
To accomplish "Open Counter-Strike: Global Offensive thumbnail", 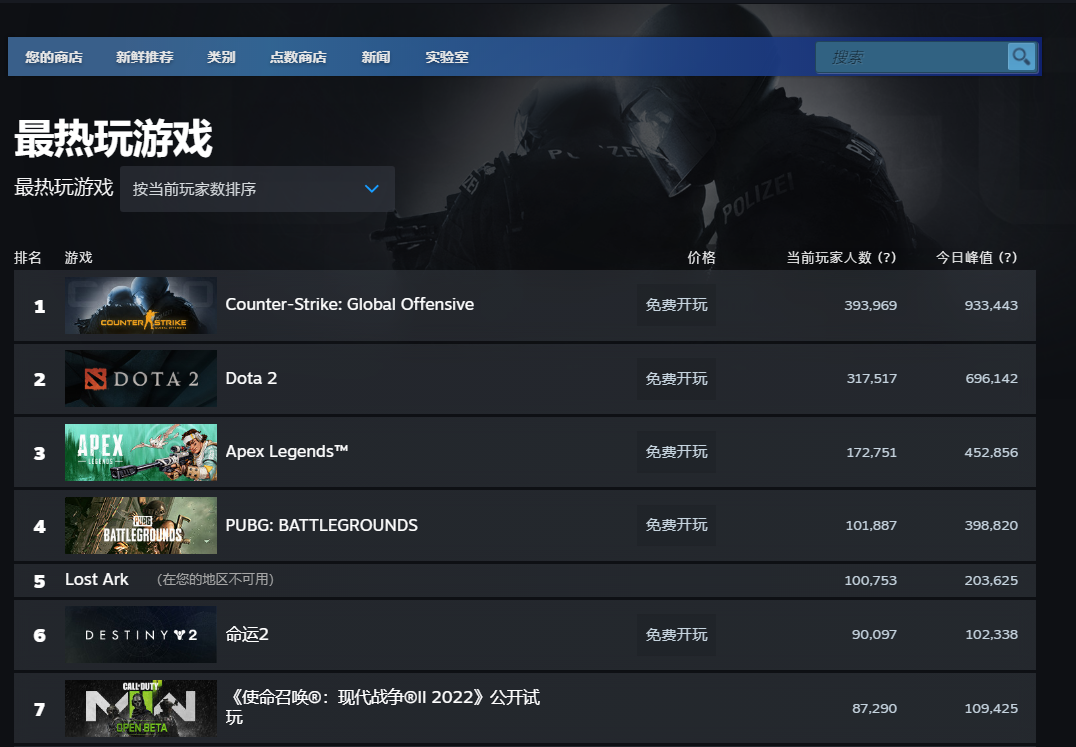I will (x=141, y=305).
